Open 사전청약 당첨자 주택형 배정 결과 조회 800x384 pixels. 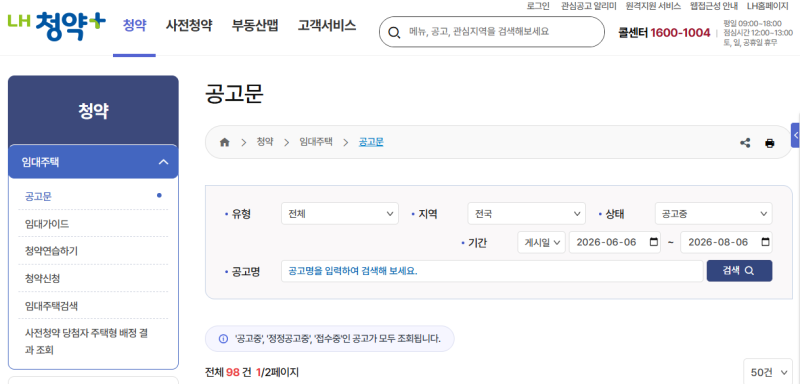(x=86, y=342)
